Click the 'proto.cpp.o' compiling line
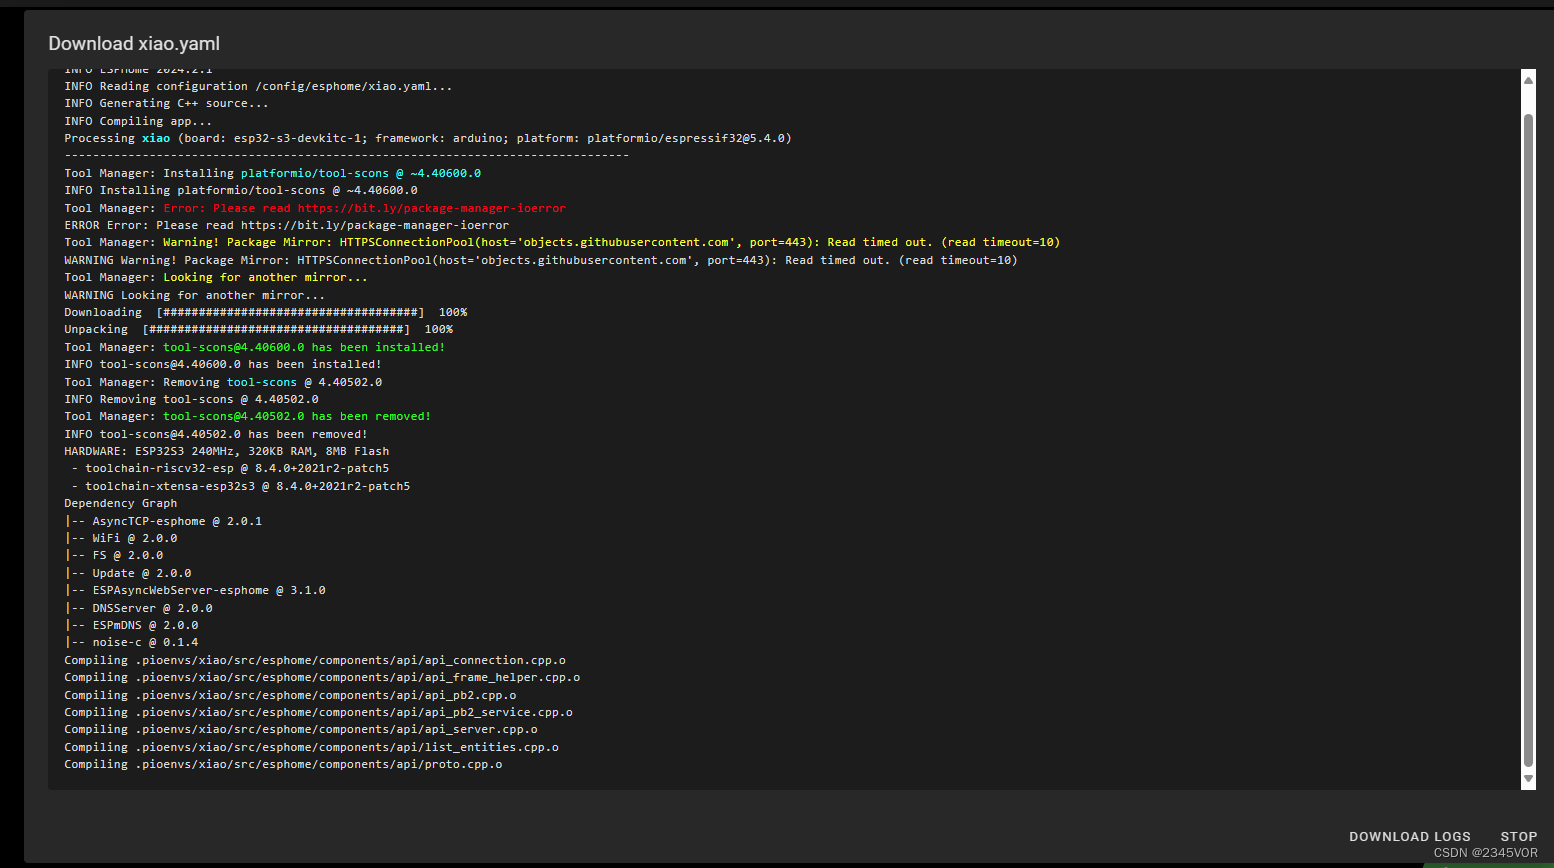1554x868 pixels. (284, 765)
